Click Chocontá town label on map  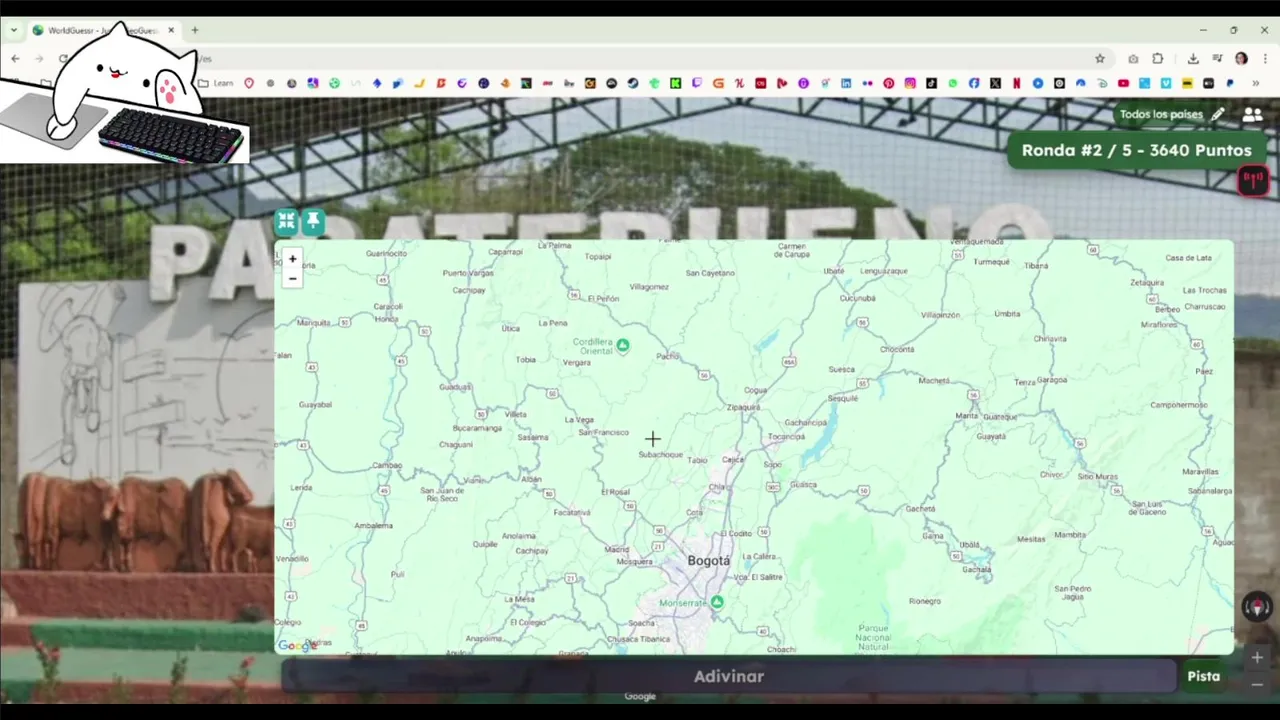[x=897, y=349]
